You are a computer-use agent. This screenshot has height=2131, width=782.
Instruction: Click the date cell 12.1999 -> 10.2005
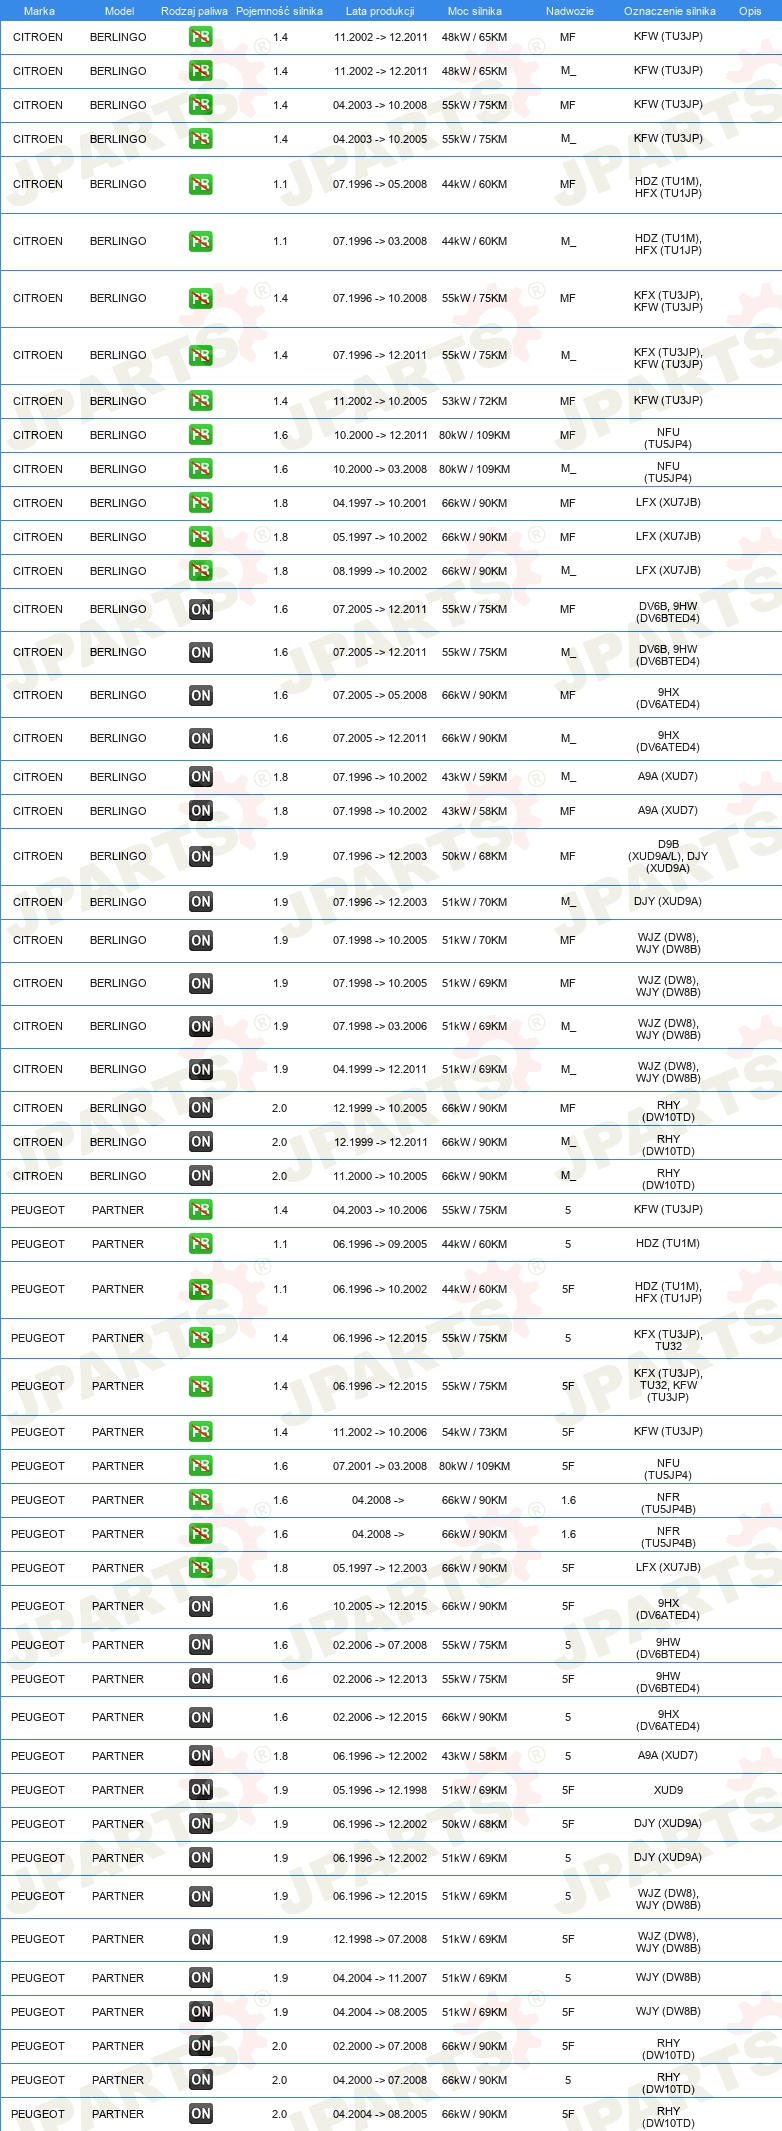[380, 1108]
